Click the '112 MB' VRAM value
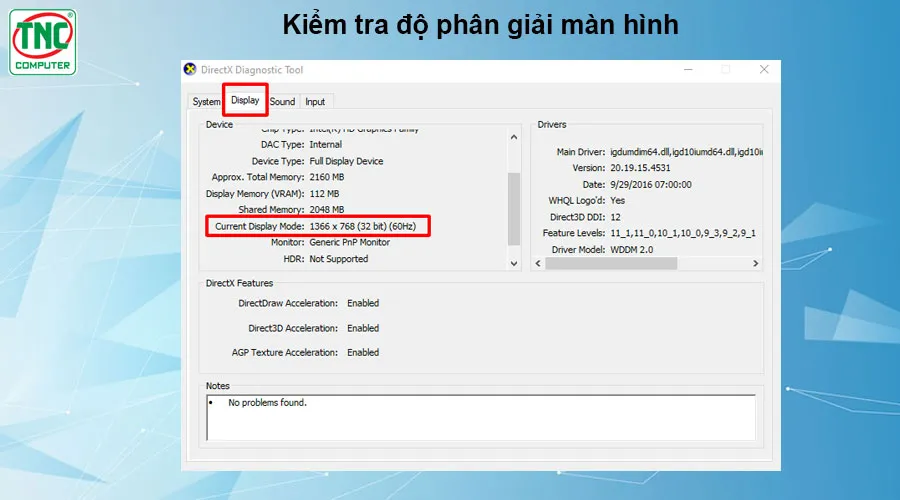The width and height of the screenshot is (900, 500). [x=324, y=194]
